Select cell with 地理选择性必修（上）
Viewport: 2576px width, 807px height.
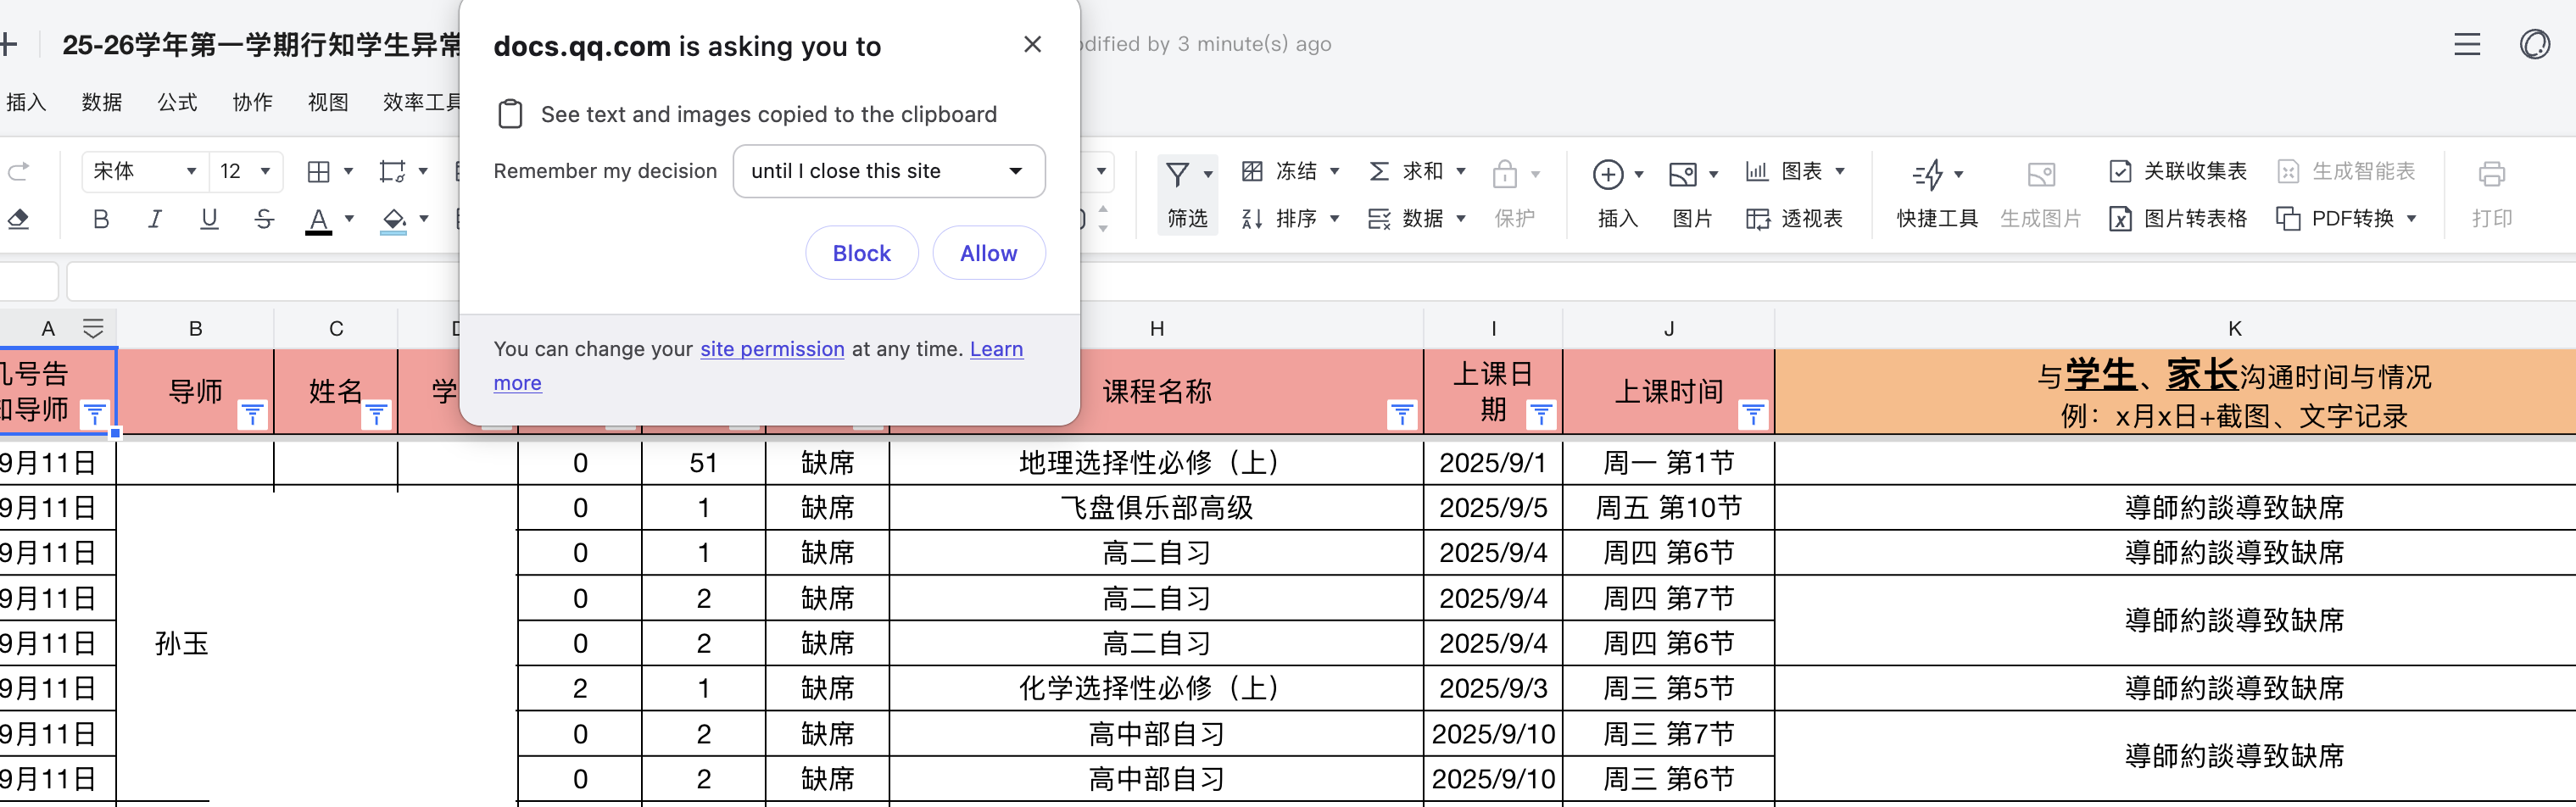(1155, 463)
